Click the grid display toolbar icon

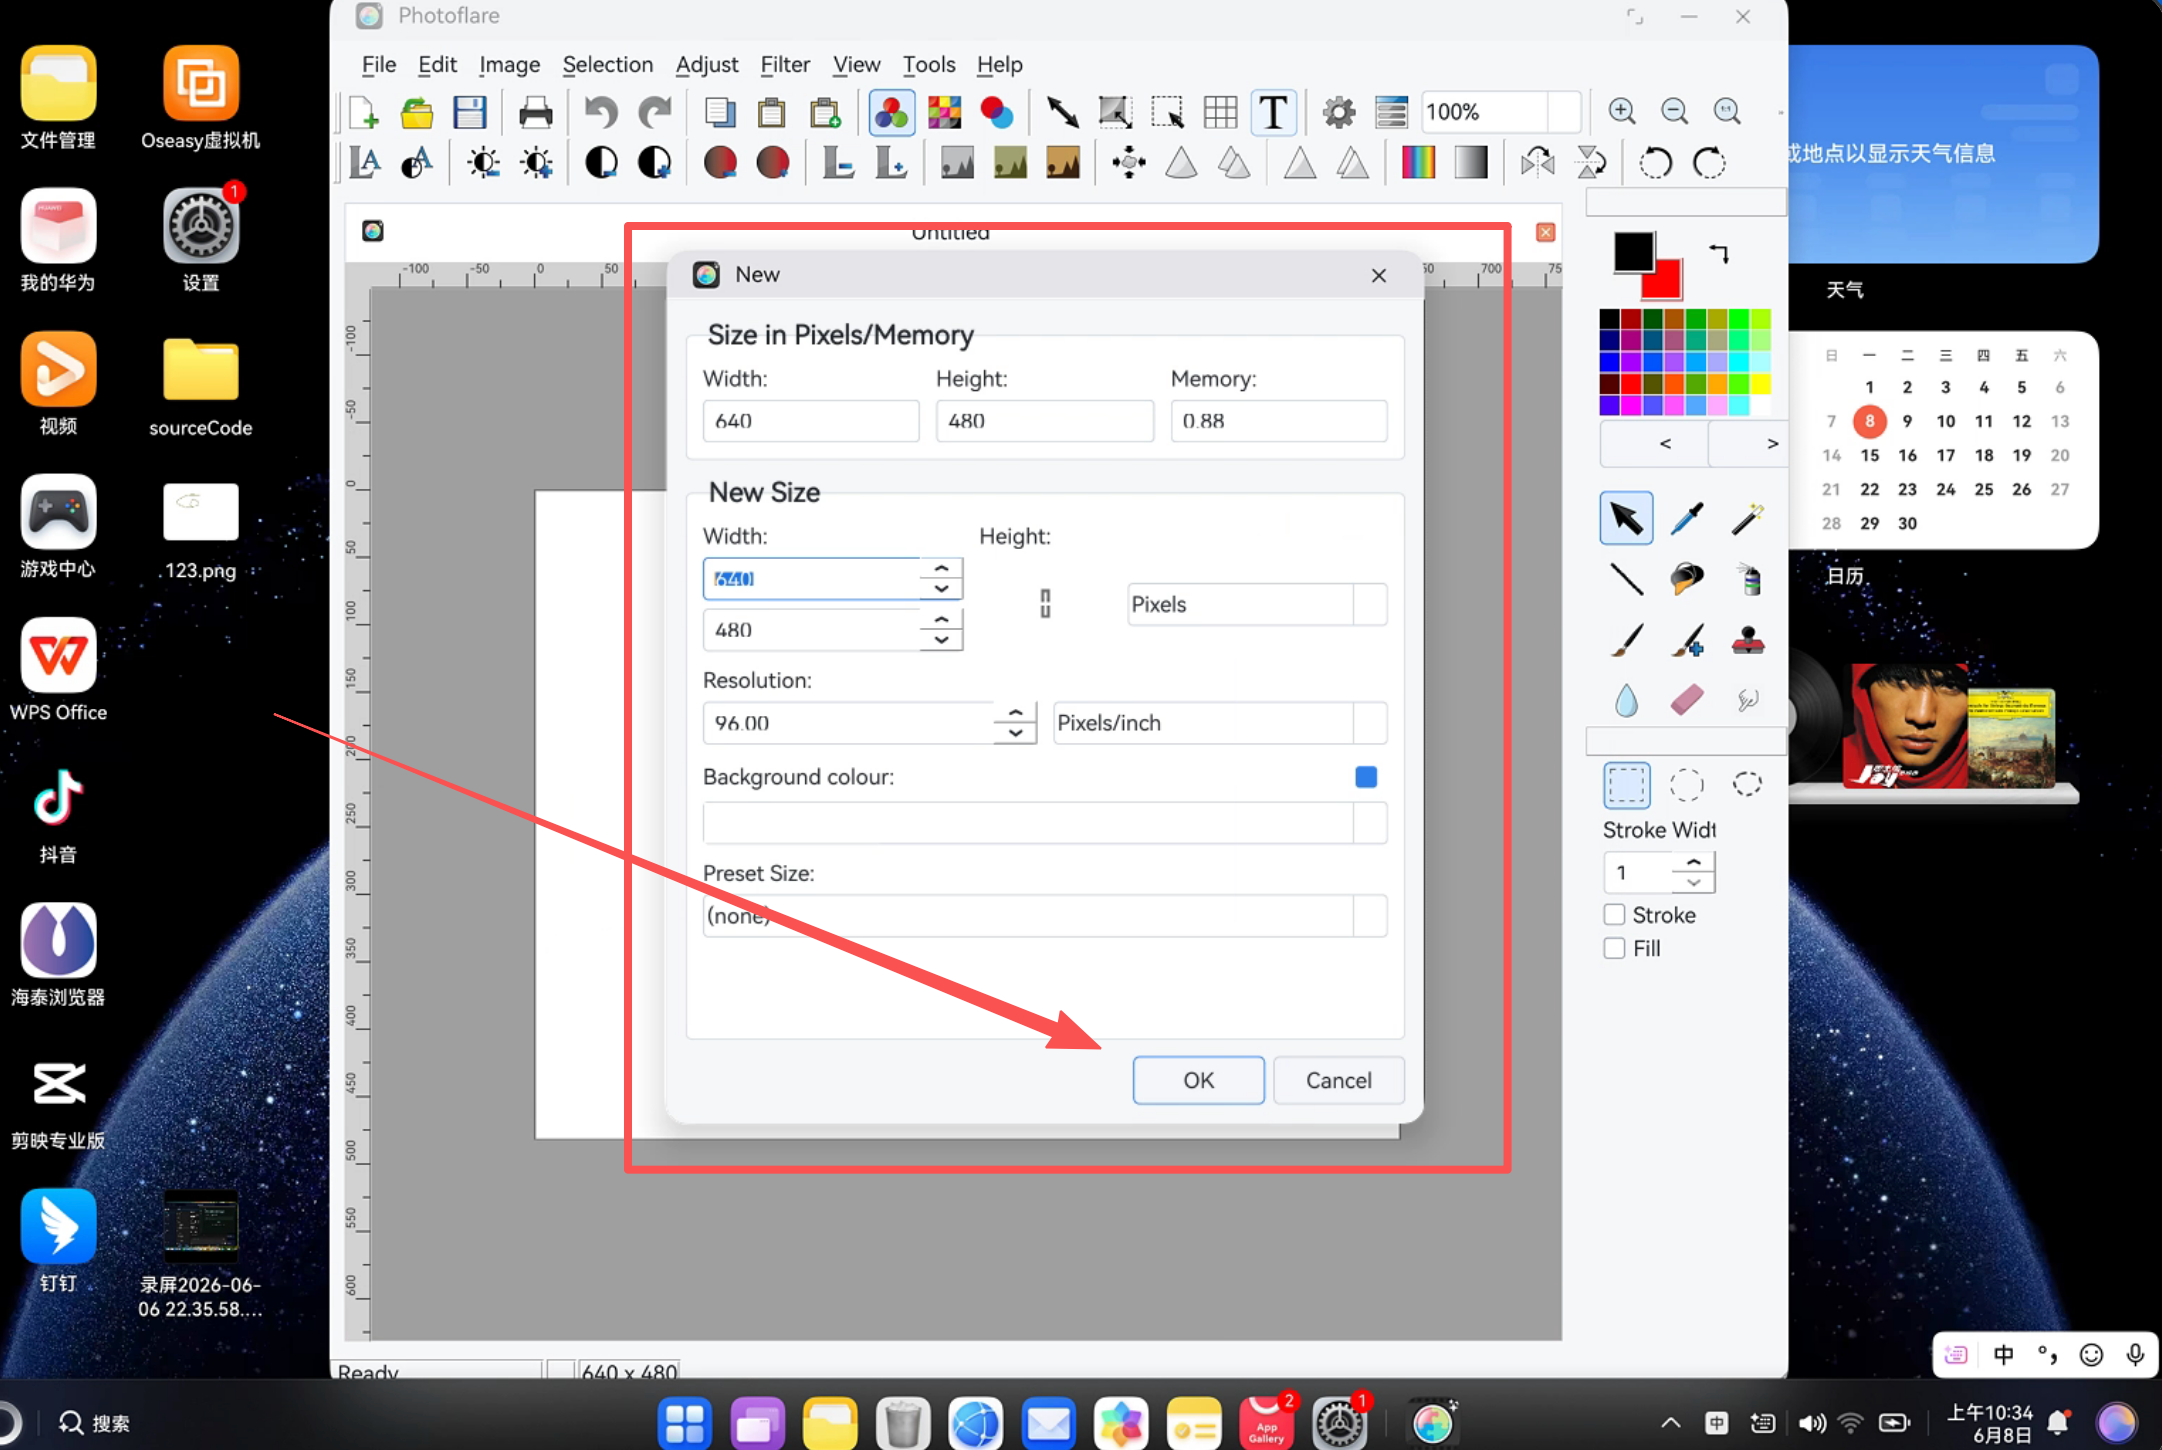[1220, 112]
